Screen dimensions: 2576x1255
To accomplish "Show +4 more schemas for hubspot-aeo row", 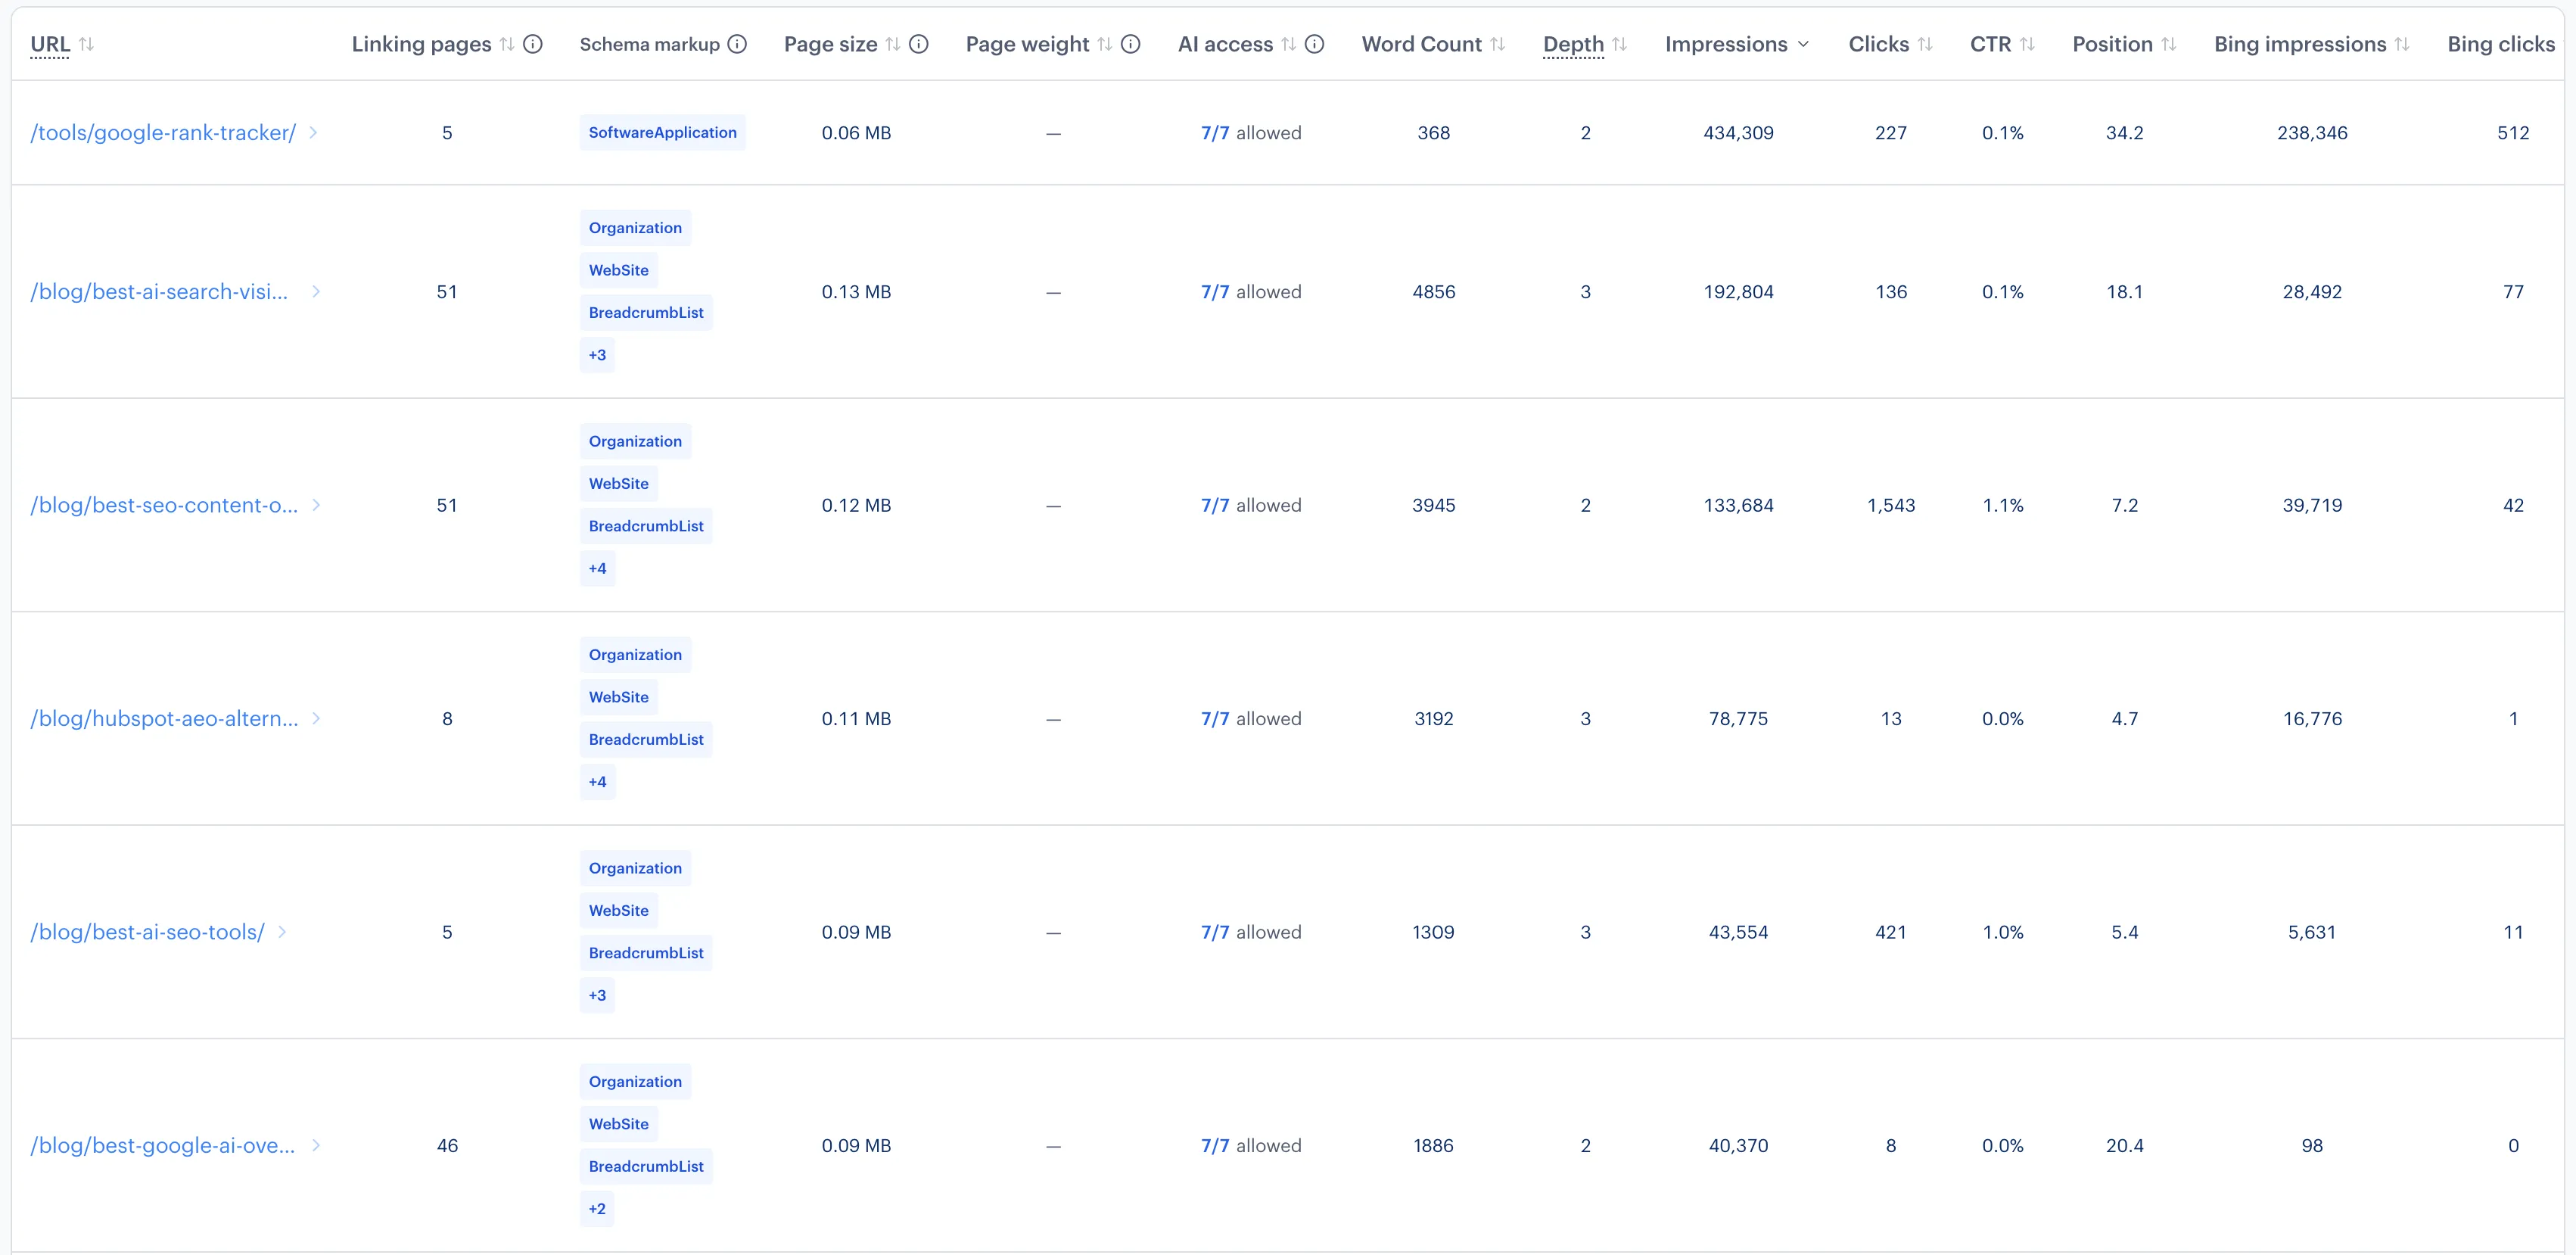I will click(x=597, y=782).
